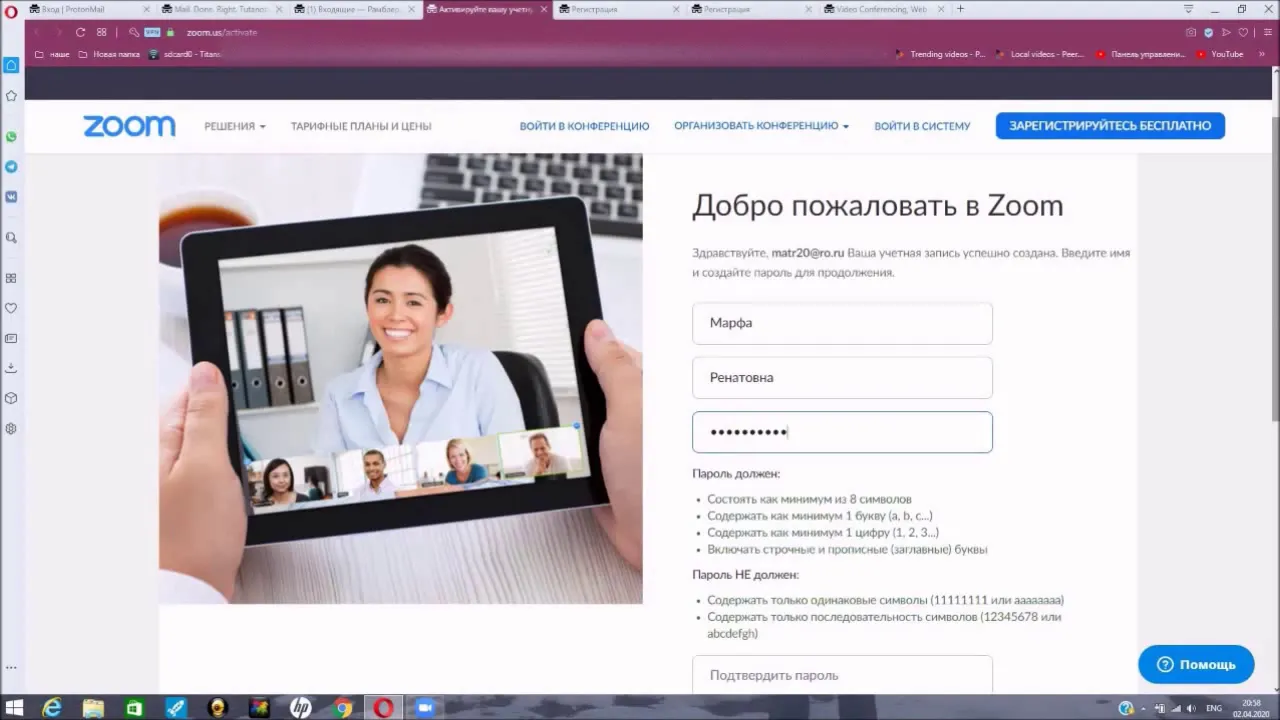
Task: Click the Zoom logo in the header
Action: point(129,126)
